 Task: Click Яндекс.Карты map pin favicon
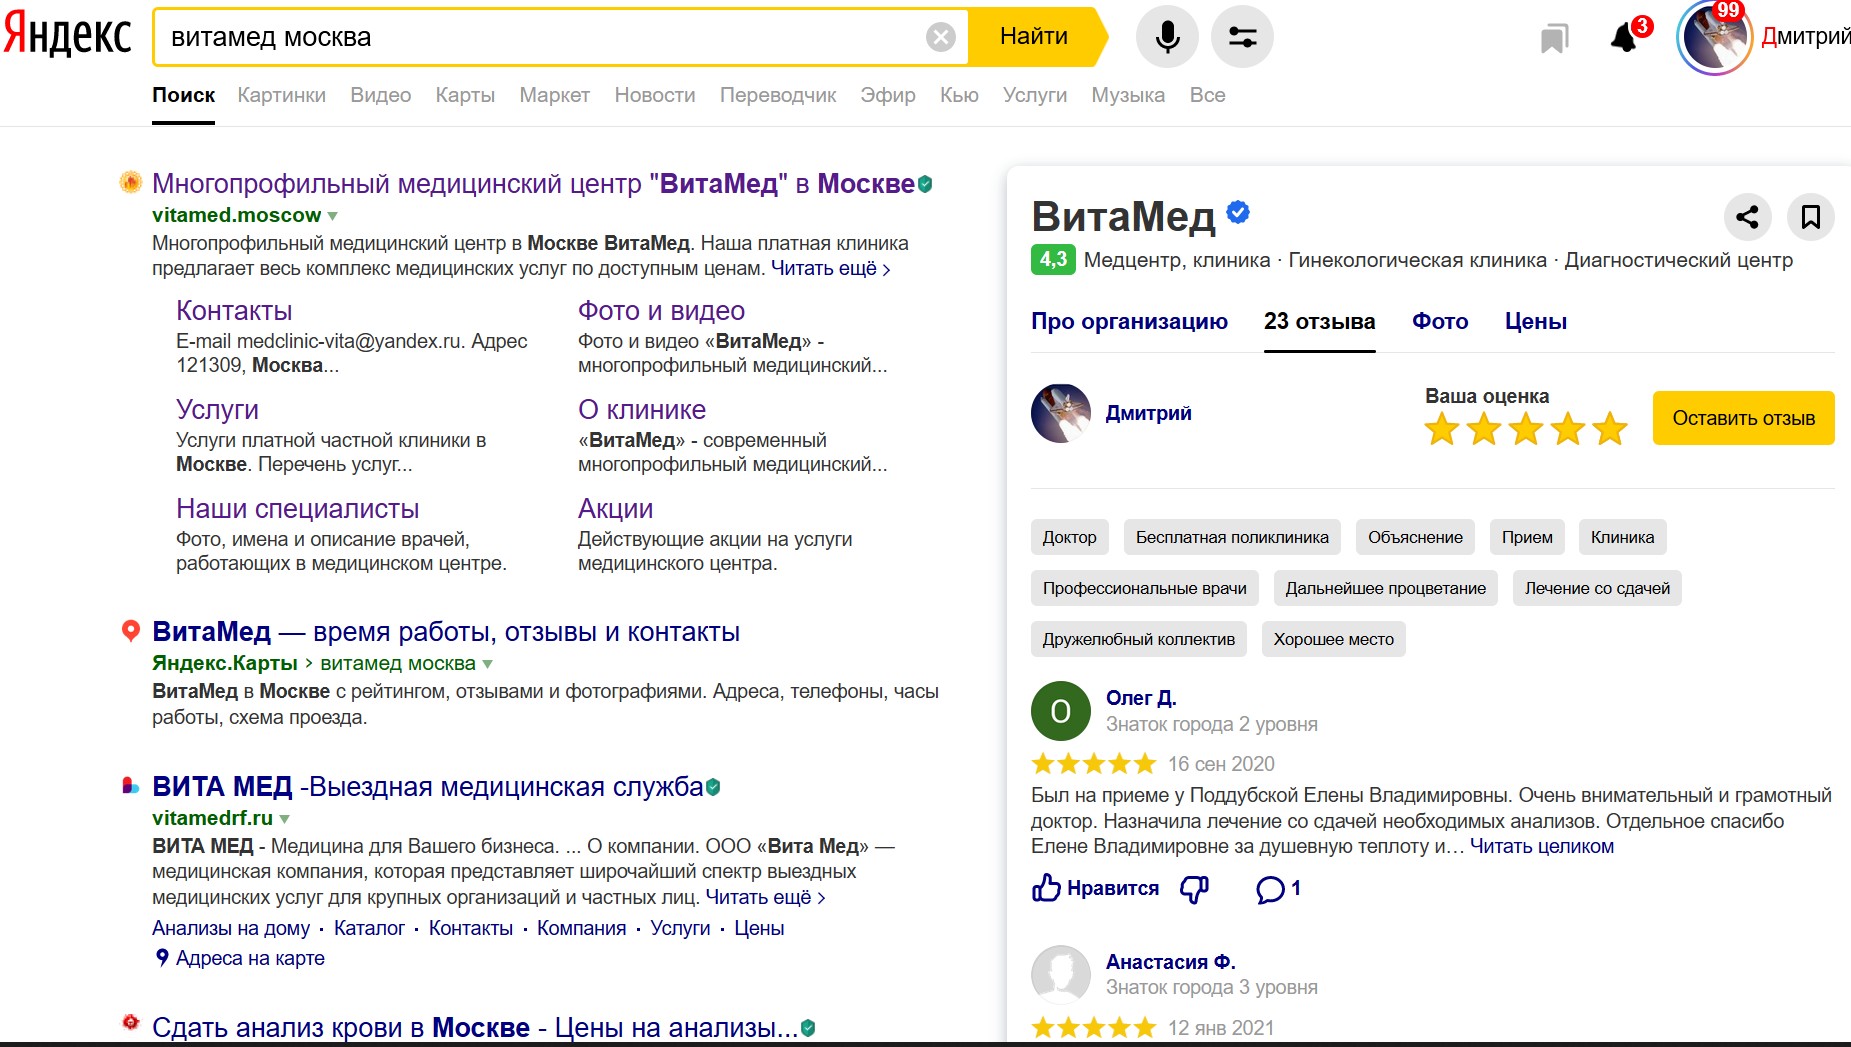pyautogui.click(x=130, y=631)
